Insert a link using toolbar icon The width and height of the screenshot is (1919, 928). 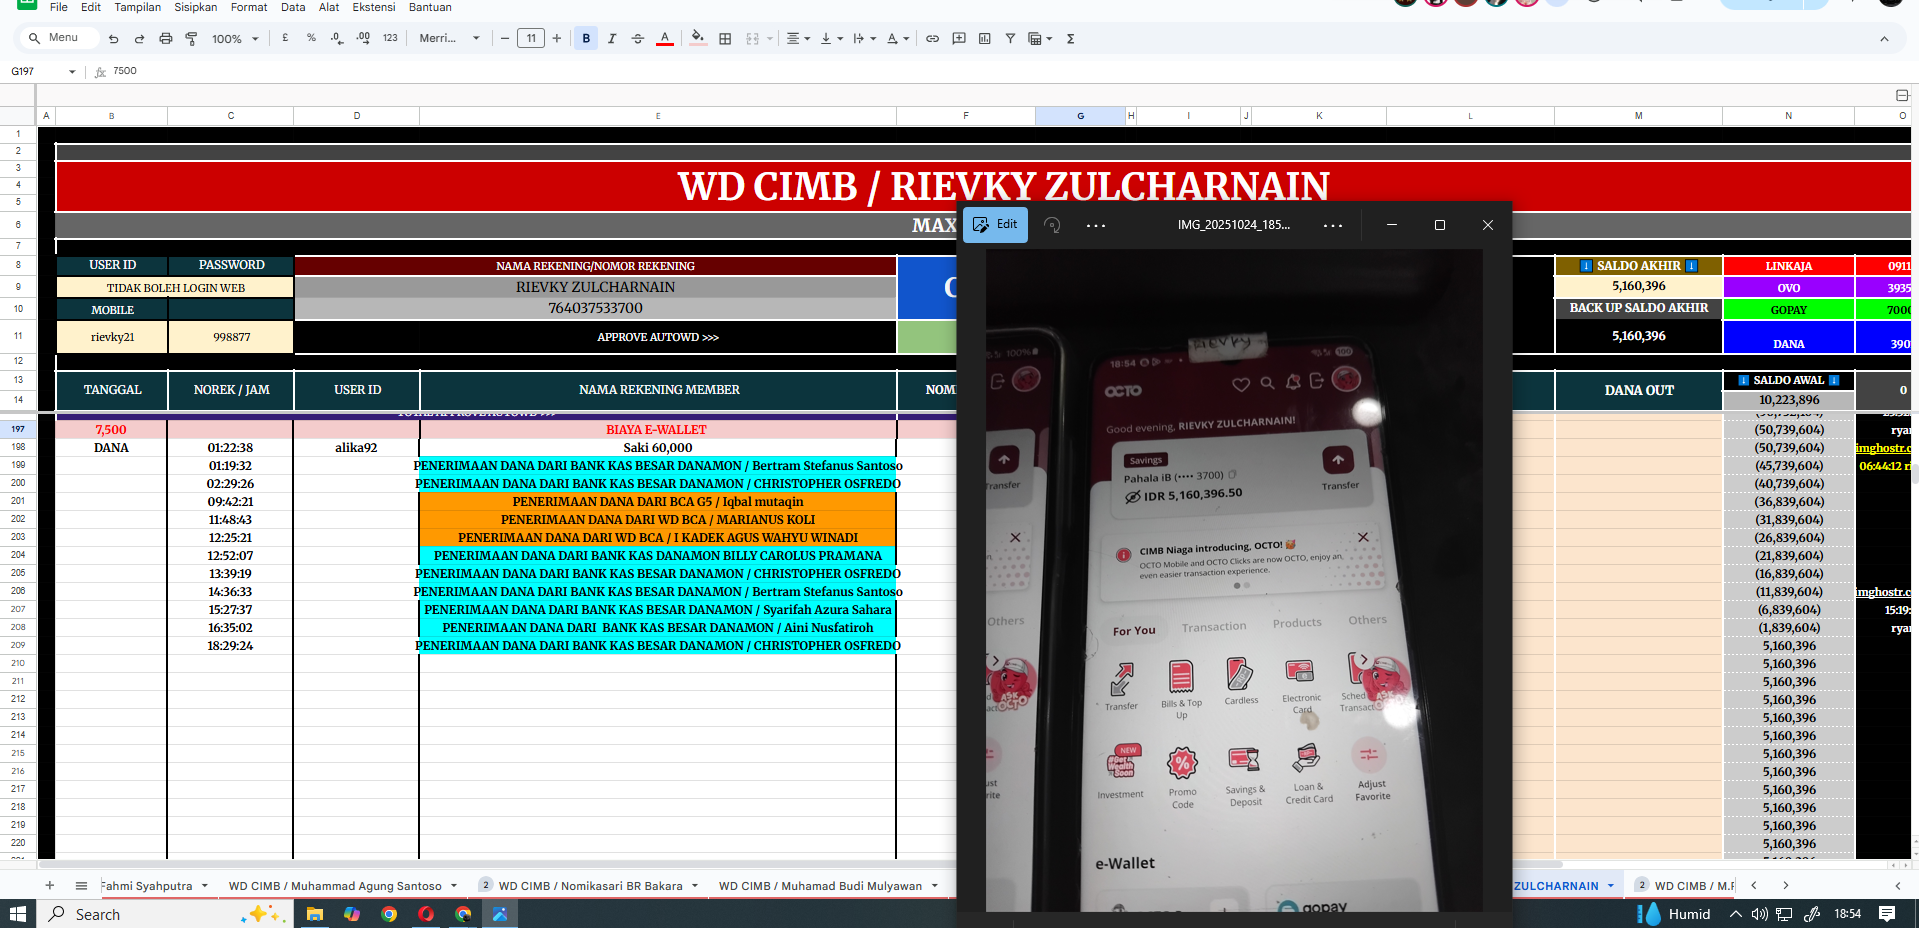pyautogui.click(x=932, y=38)
